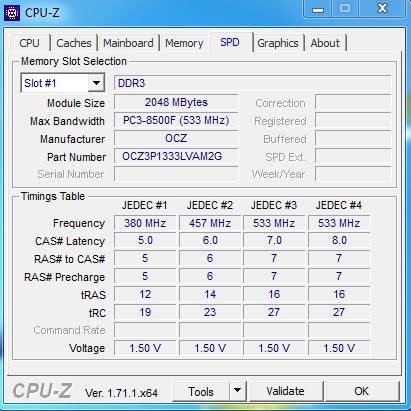The height and width of the screenshot is (411, 411).
Task: Expand the Slot #1 memory slot dropdown
Action: tap(96, 83)
